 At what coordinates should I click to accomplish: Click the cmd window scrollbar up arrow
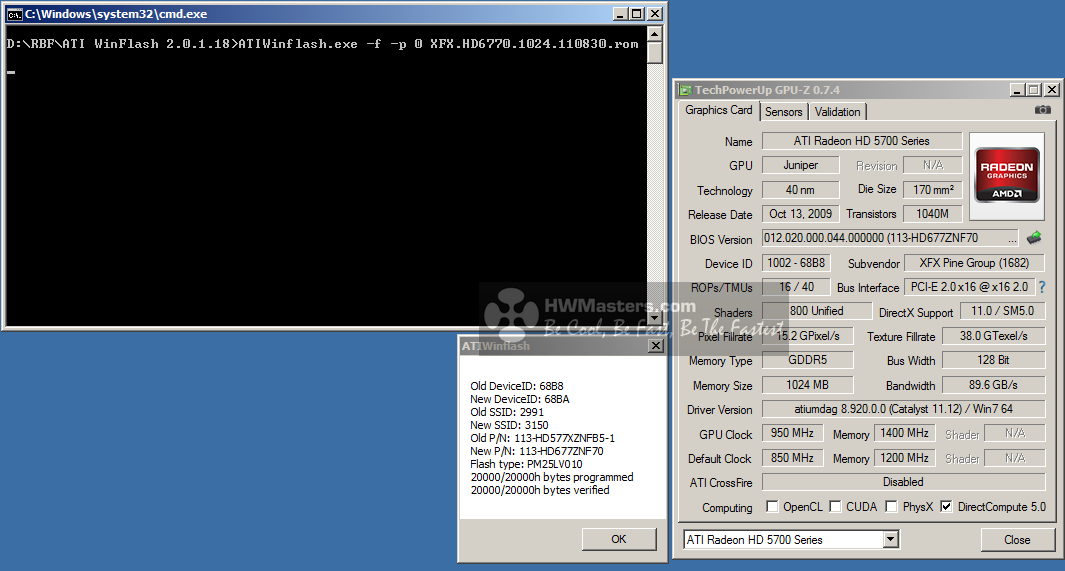point(655,34)
